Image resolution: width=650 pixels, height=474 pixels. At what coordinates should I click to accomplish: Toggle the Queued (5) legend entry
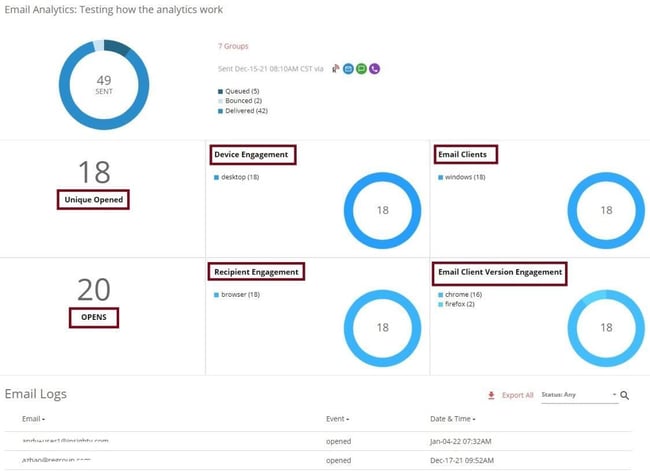pos(239,91)
